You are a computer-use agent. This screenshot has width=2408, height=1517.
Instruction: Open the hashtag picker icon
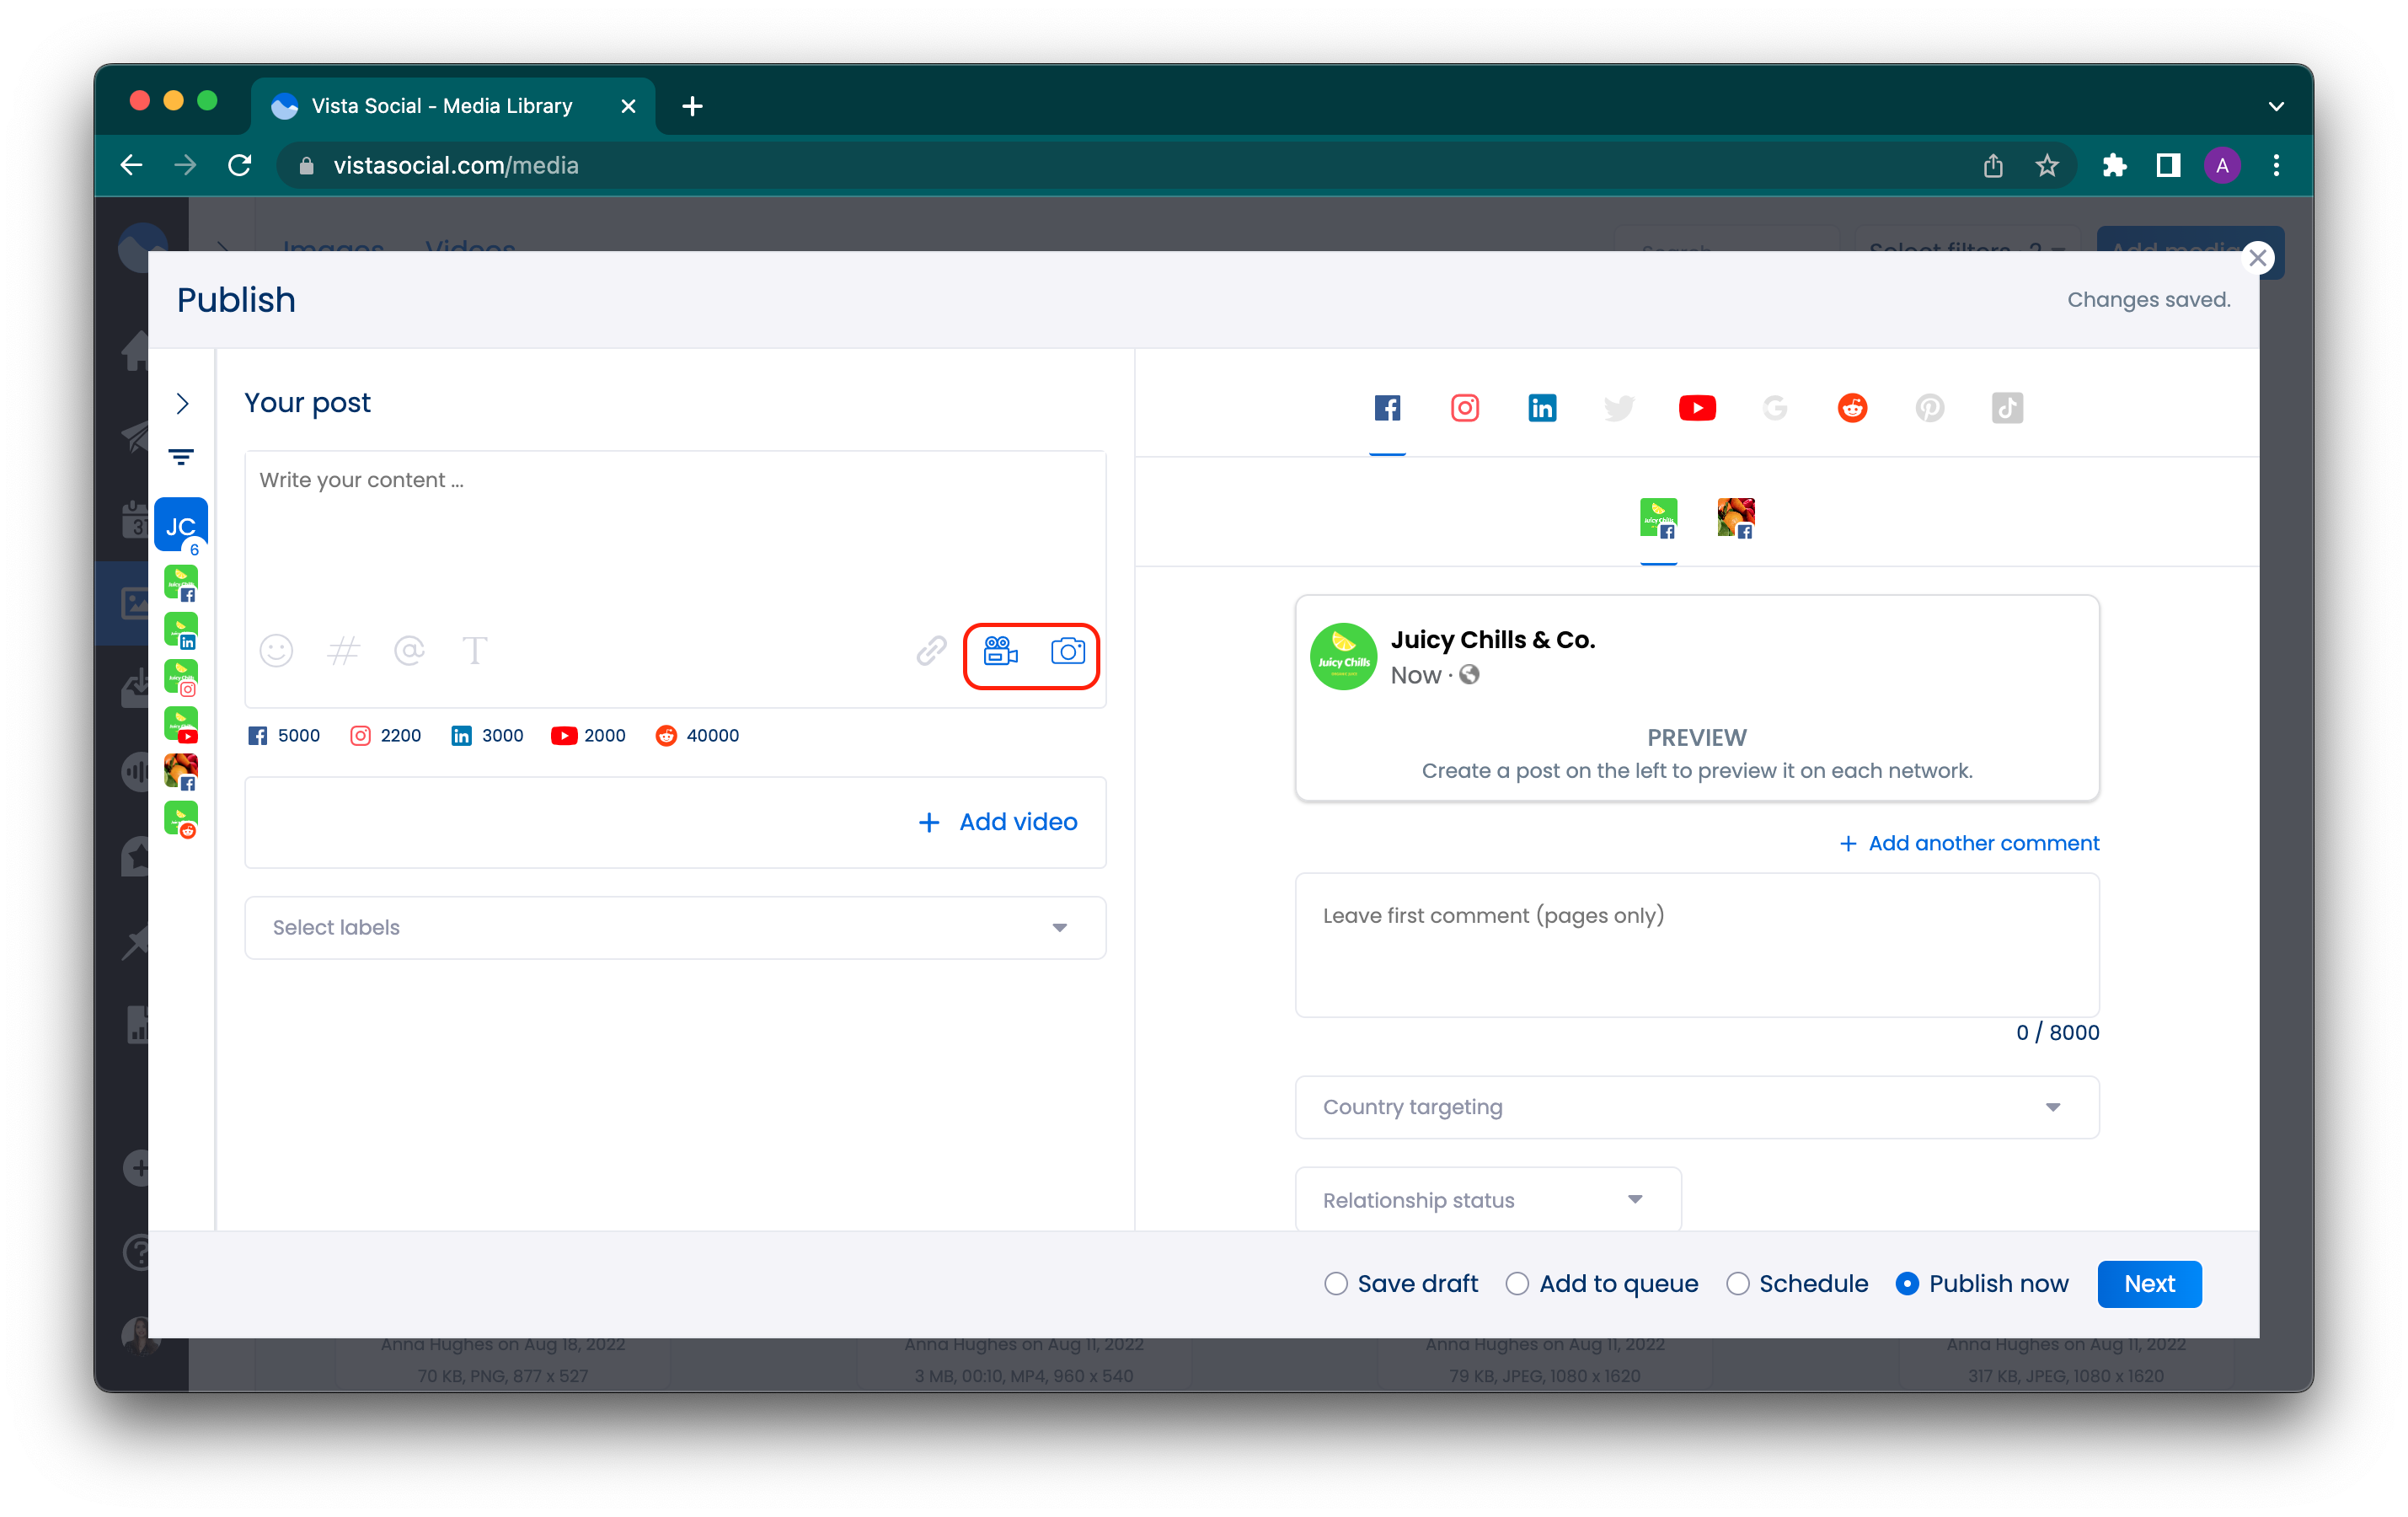point(343,651)
